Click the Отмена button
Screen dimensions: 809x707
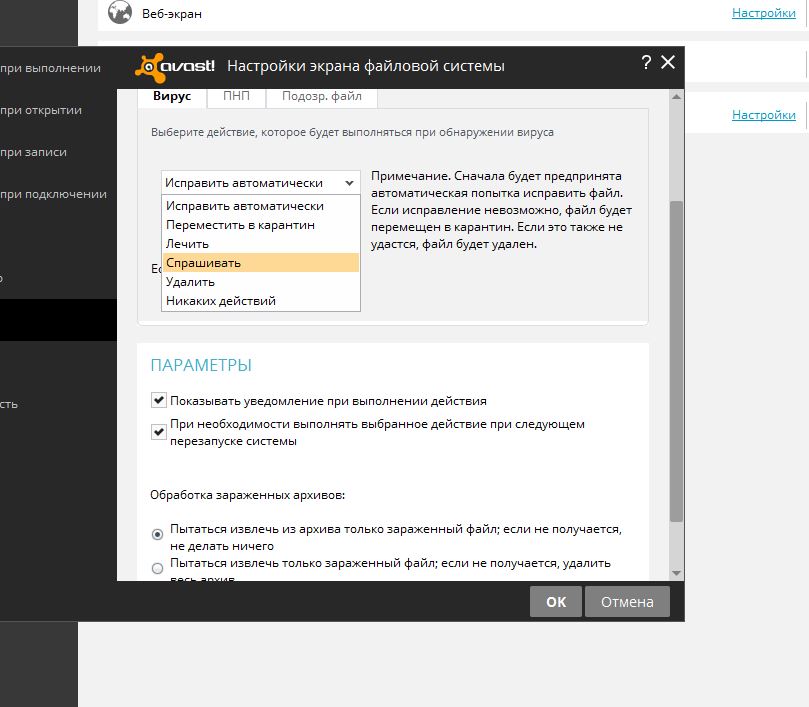[x=626, y=602]
